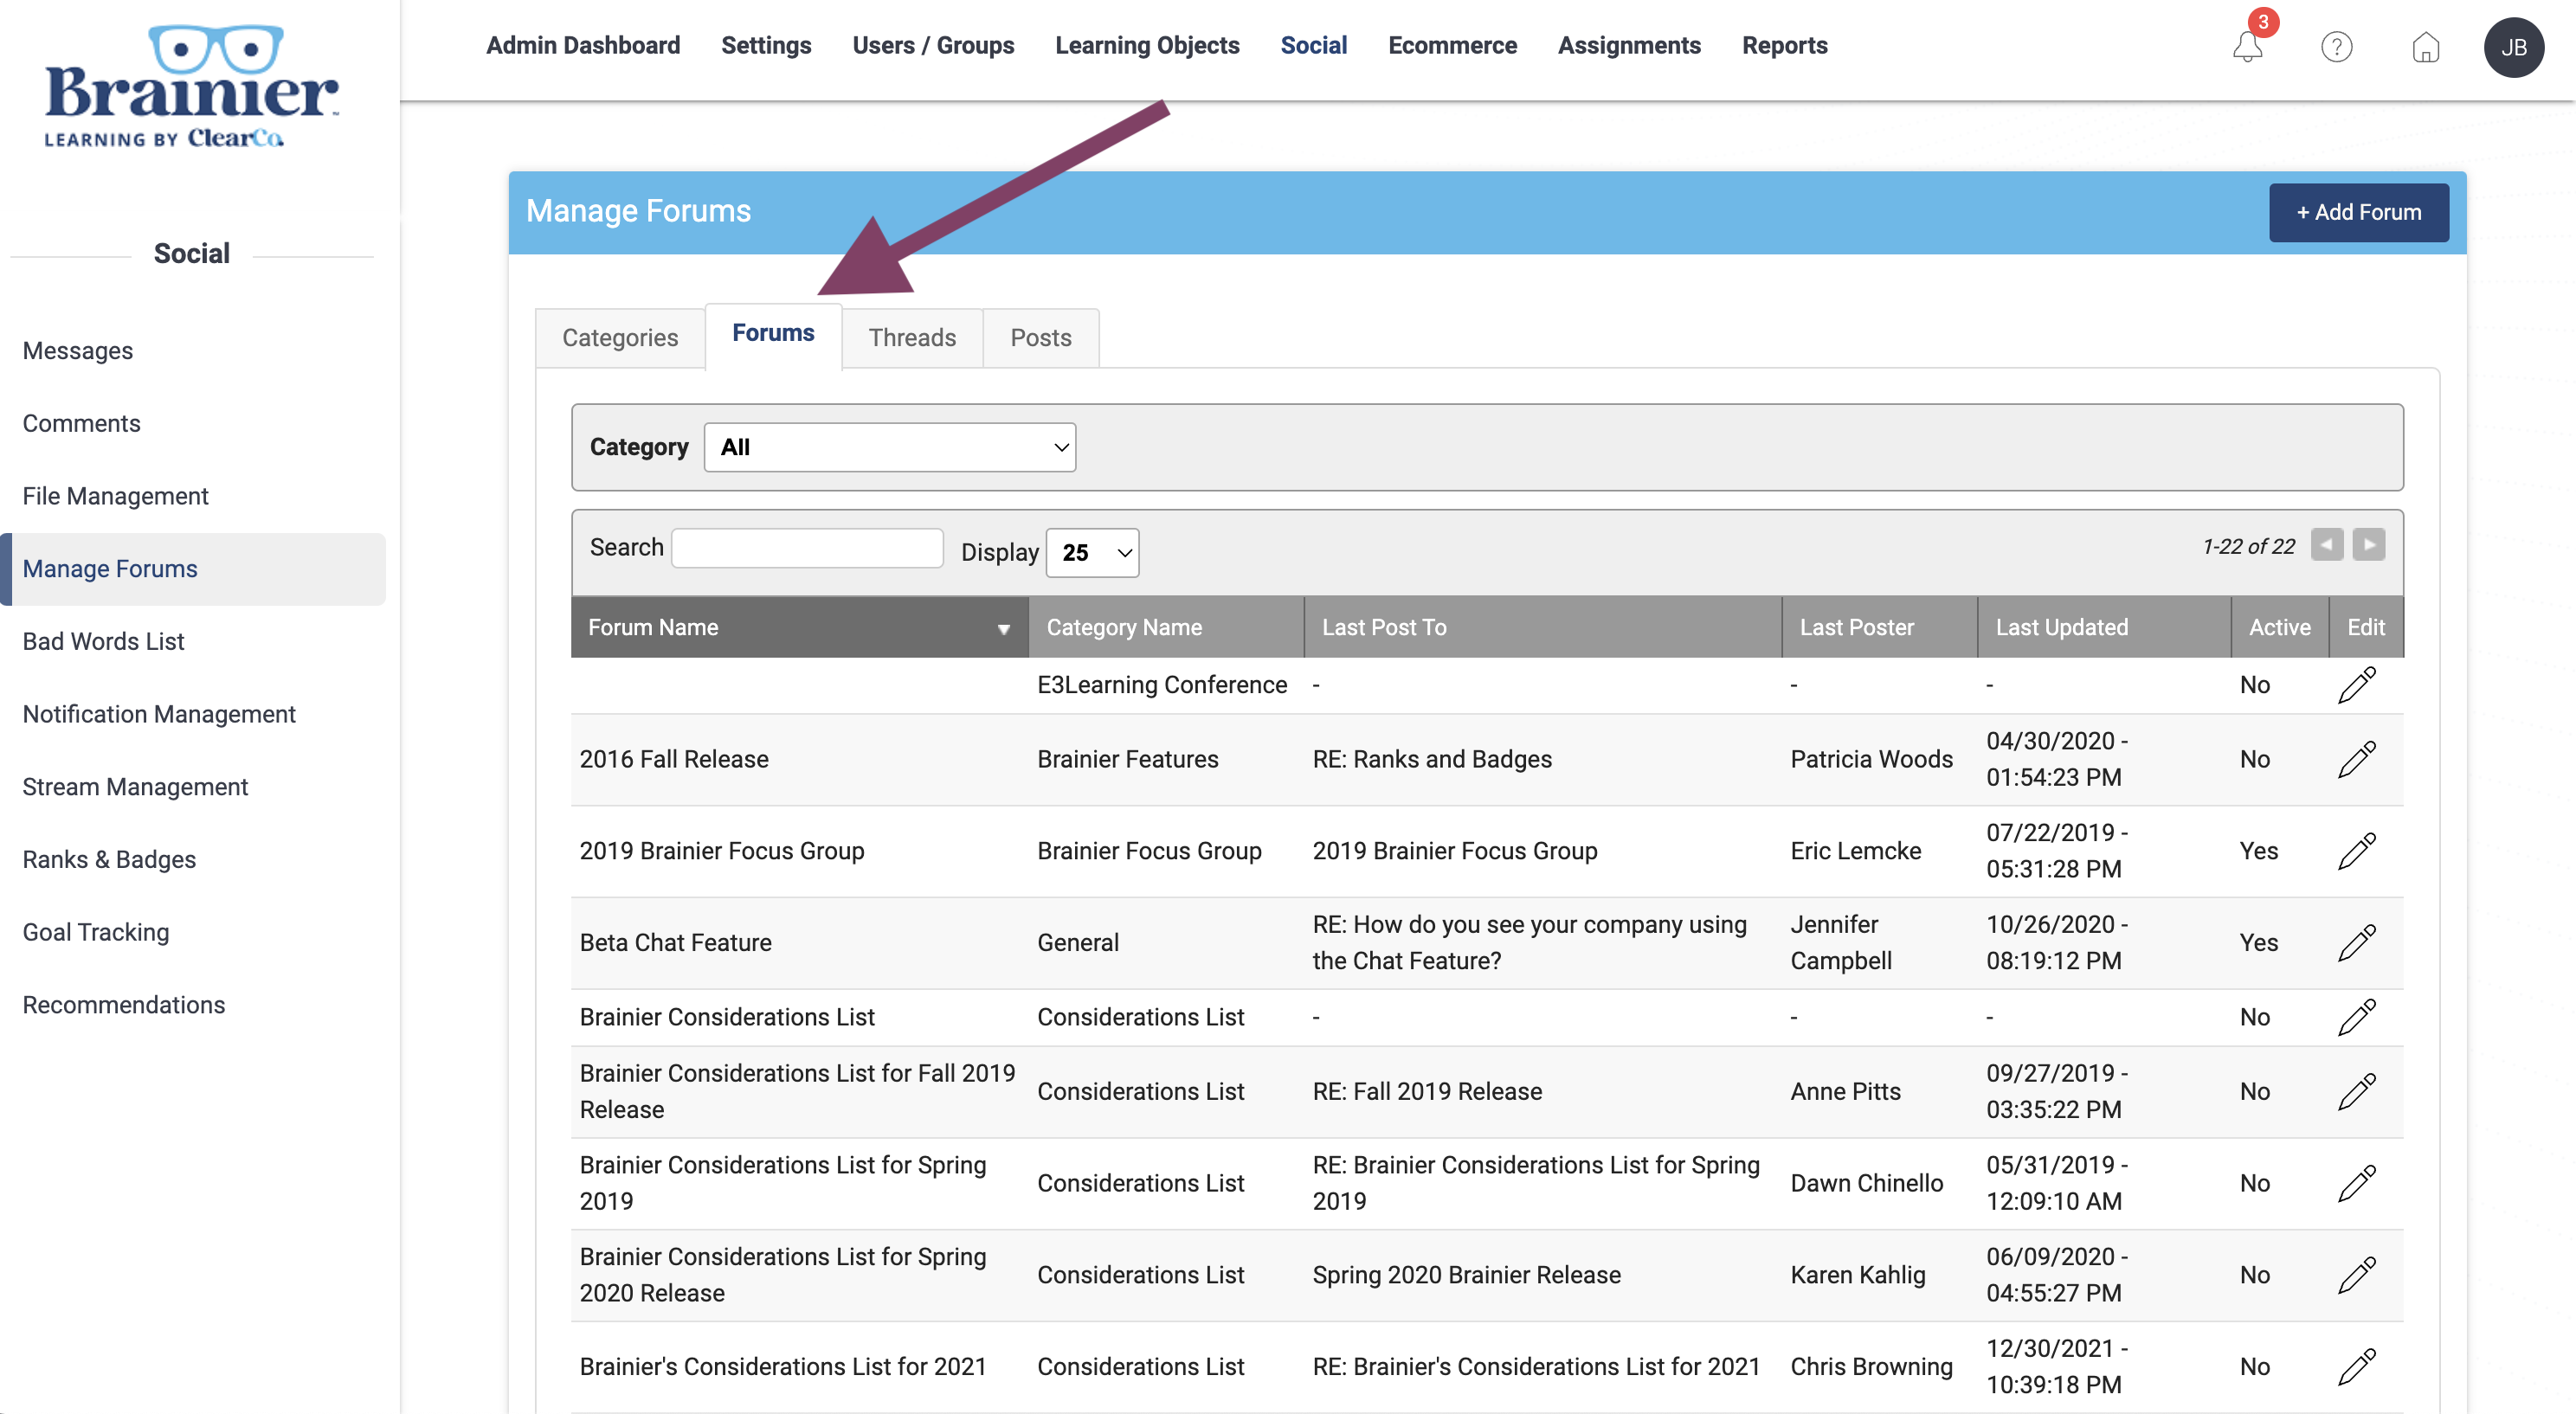Go to next page of forums

click(x=2368, y=545)
